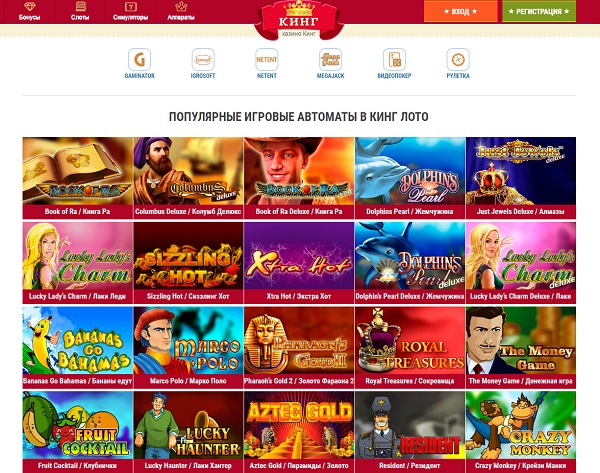Click Royal Treasures / Сокровища caption
Viewport: 600px width, 473px height.
(x=410, y=381)
